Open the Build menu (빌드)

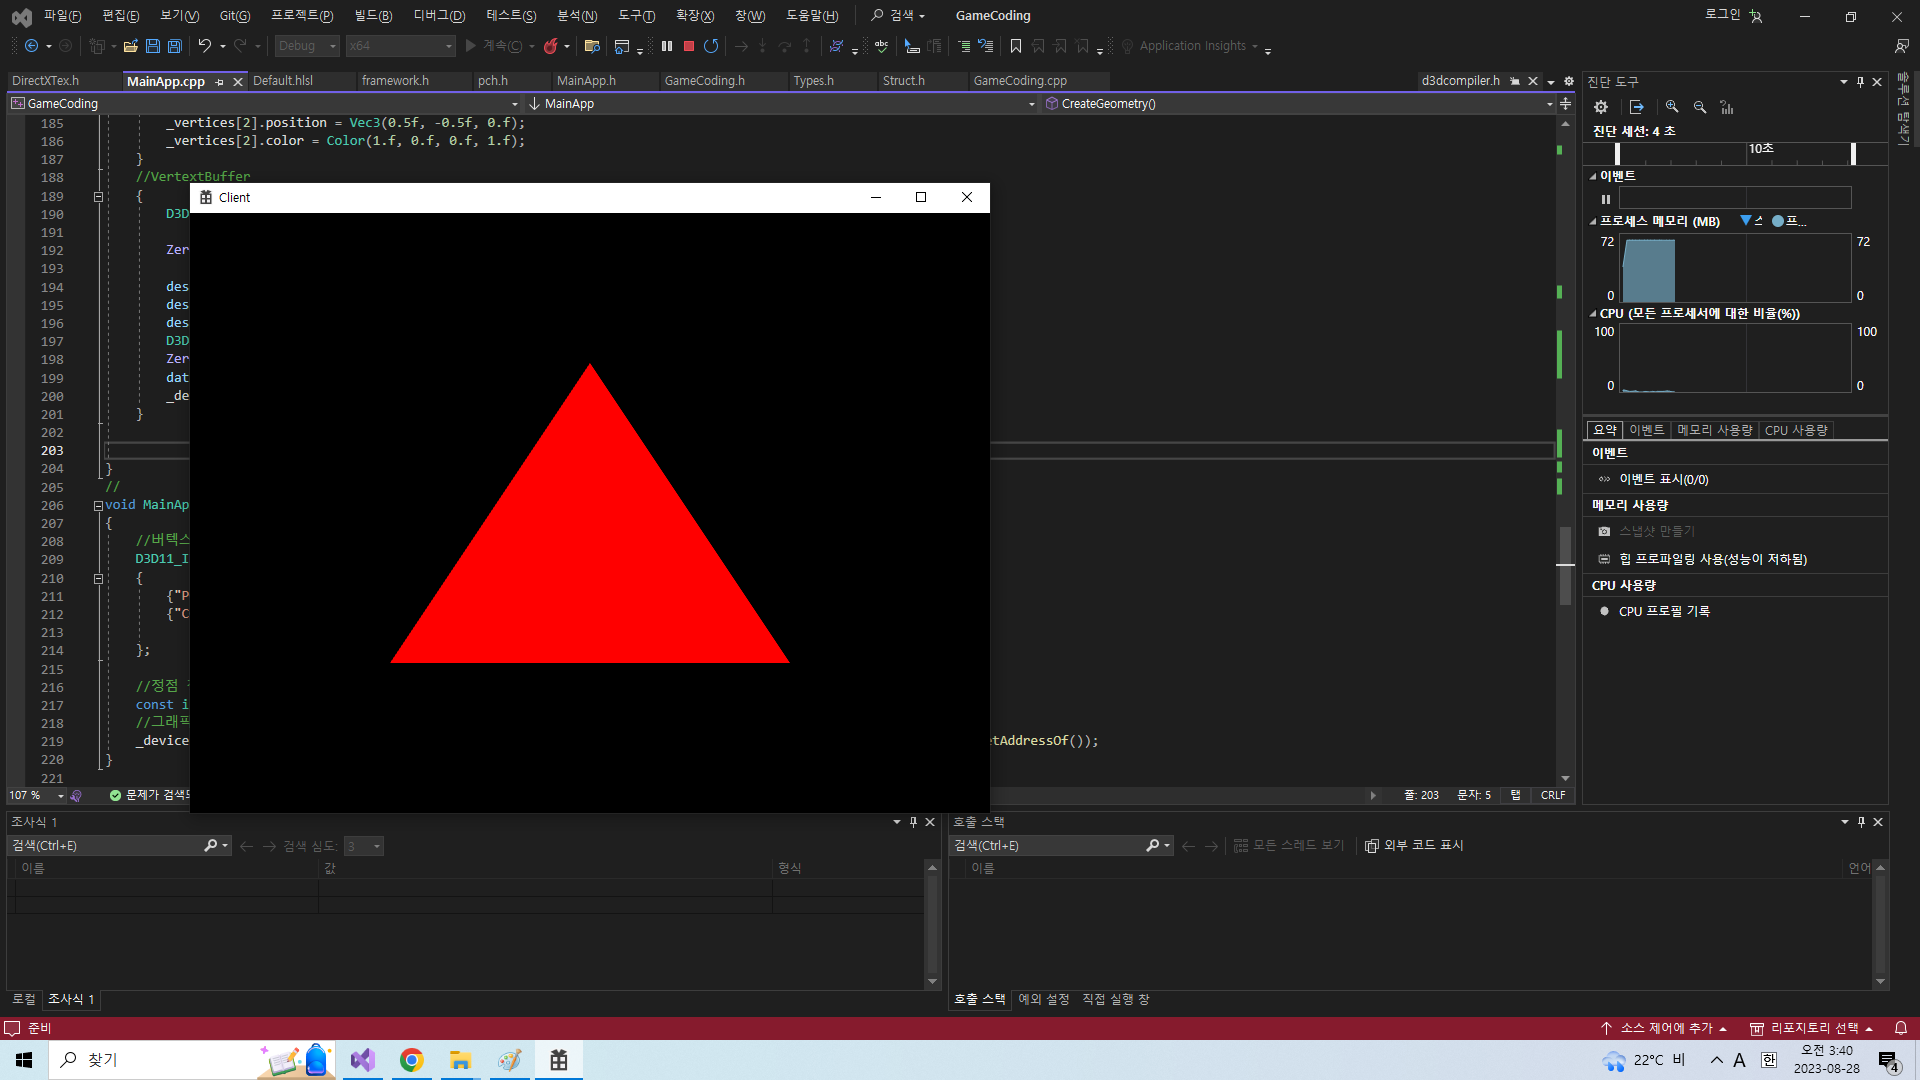pos(373,16)
